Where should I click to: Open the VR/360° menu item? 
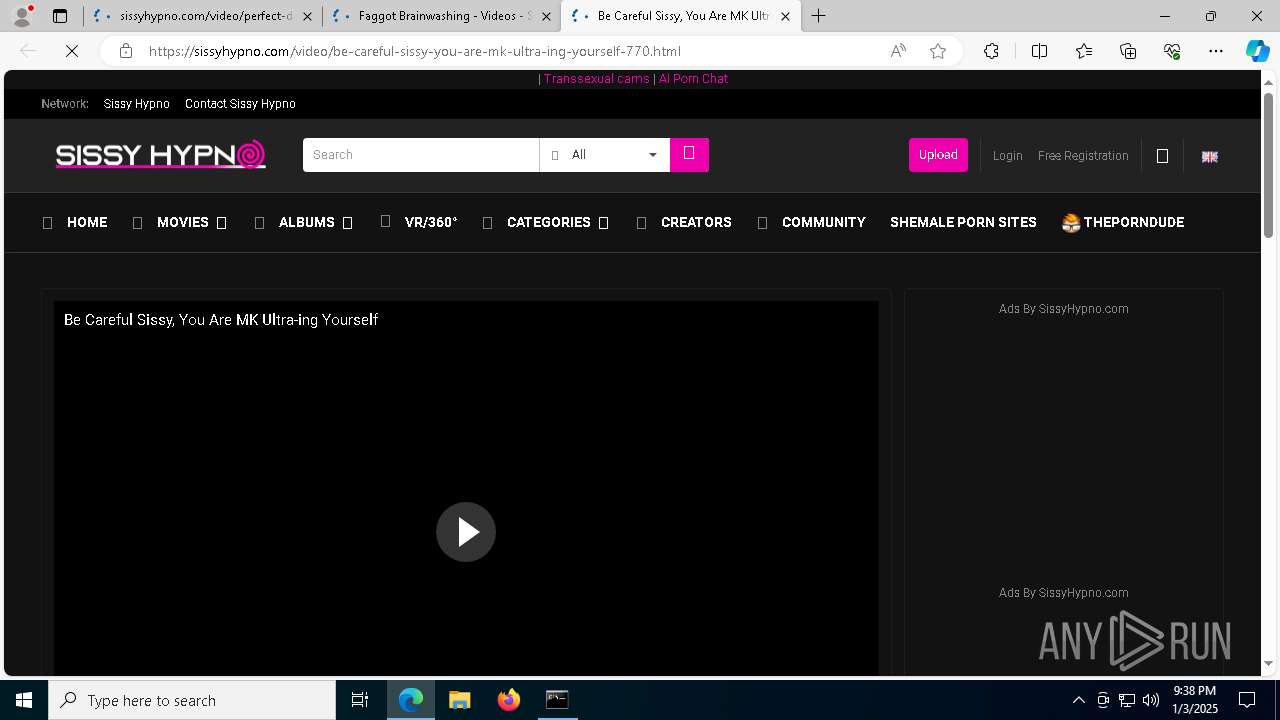[x=431, y=222]
